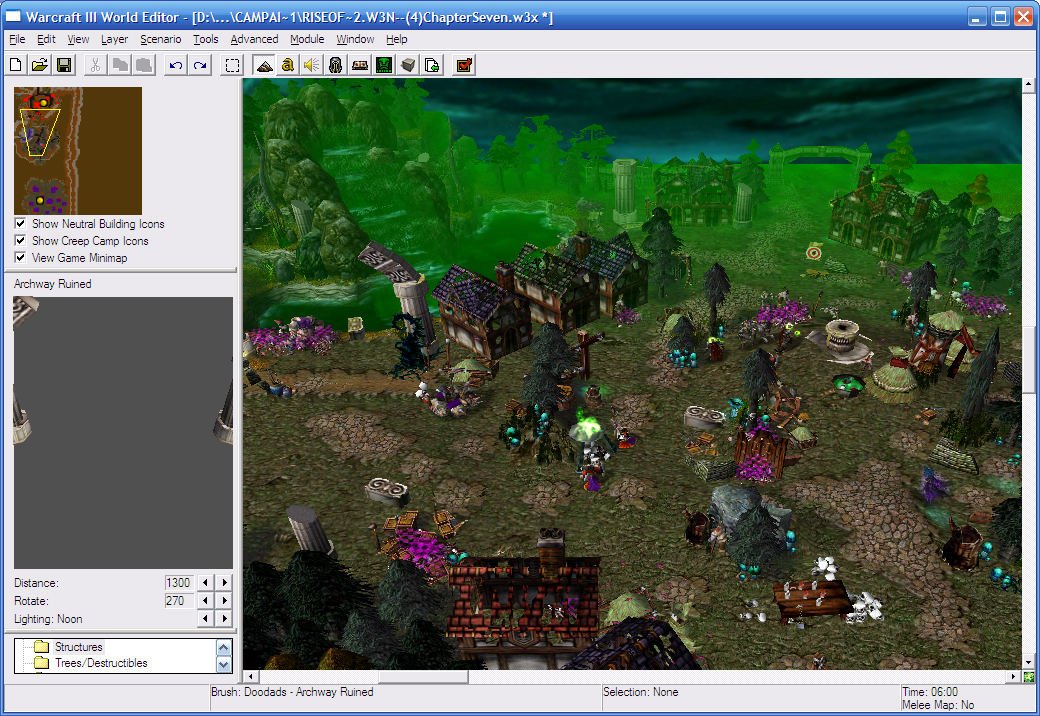The width and height of the screenshot is (1040, 716).
Task: Open the Import Manager icon
Action: tap(432, 65)
